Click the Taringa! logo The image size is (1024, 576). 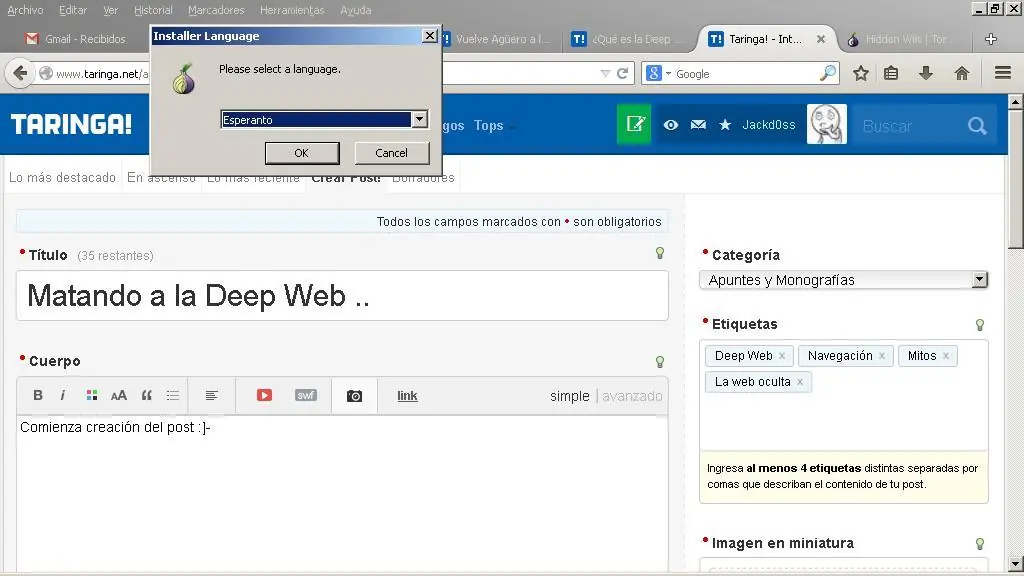pyautogui.click(x=71, y=124)
